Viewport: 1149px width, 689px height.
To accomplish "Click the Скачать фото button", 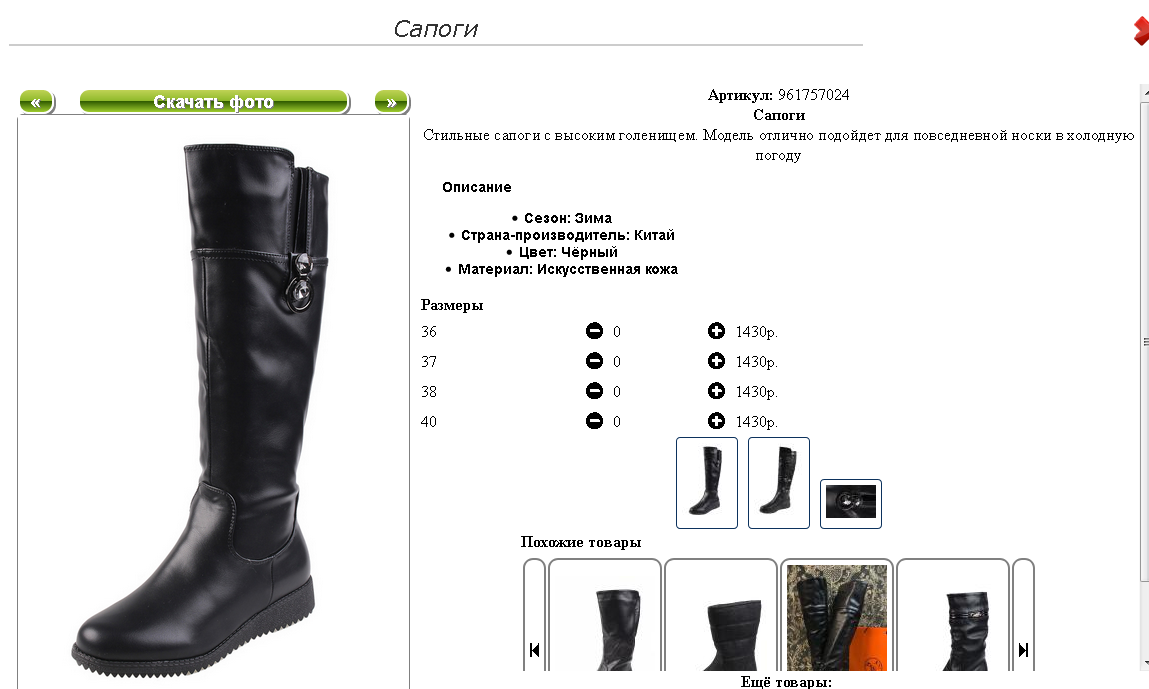I will (214, 102).
